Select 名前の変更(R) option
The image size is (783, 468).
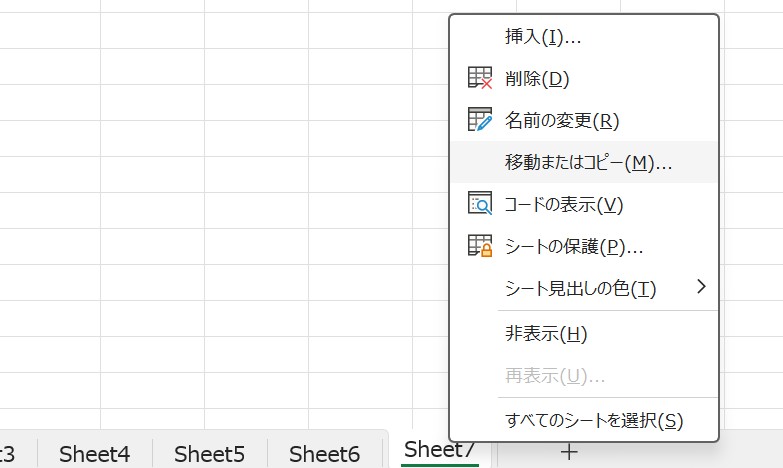(562, 121)
